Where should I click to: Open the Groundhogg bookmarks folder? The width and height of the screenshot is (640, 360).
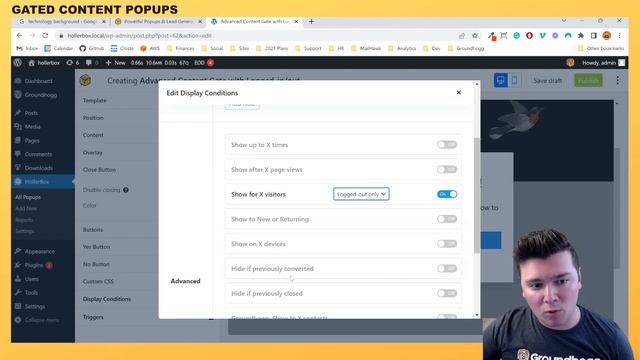click(x=466, y=48)
